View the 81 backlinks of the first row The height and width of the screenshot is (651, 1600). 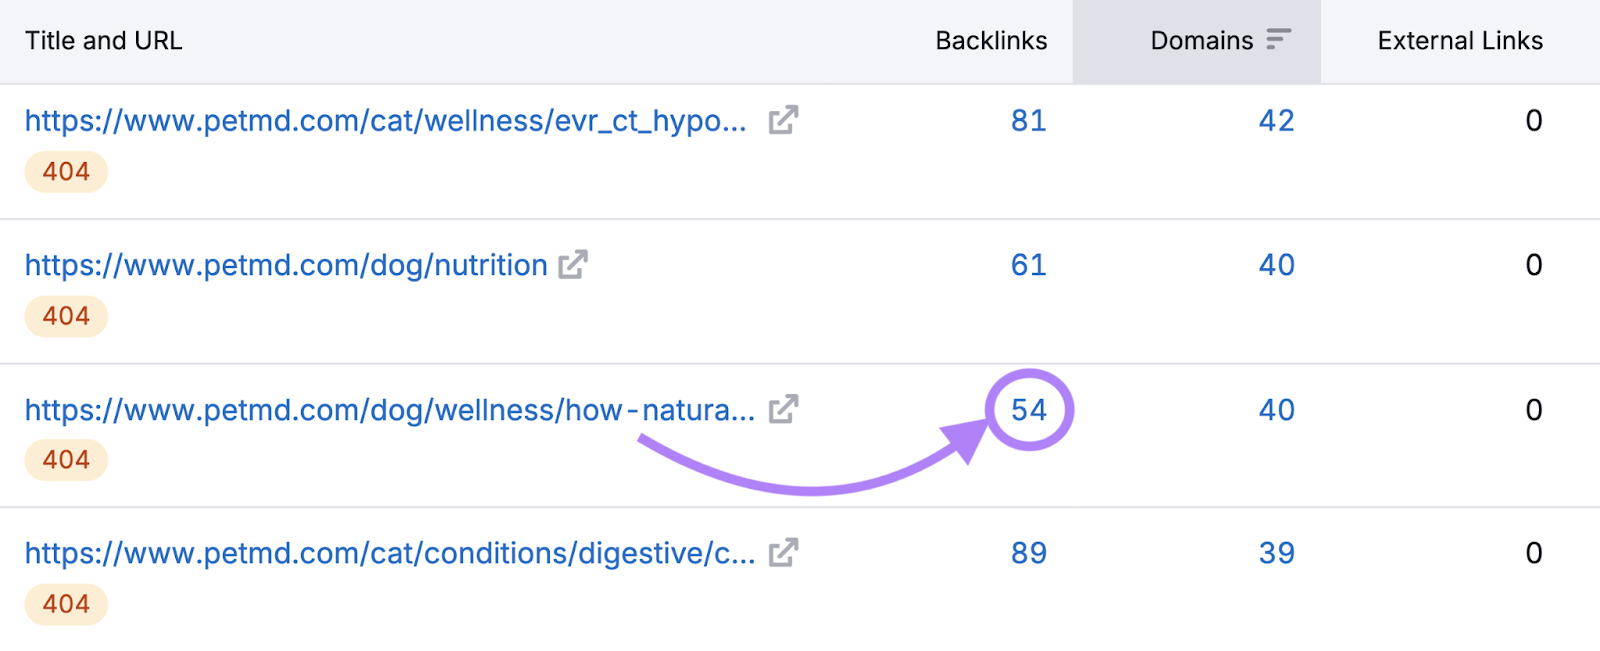[x=1028, y=120]
